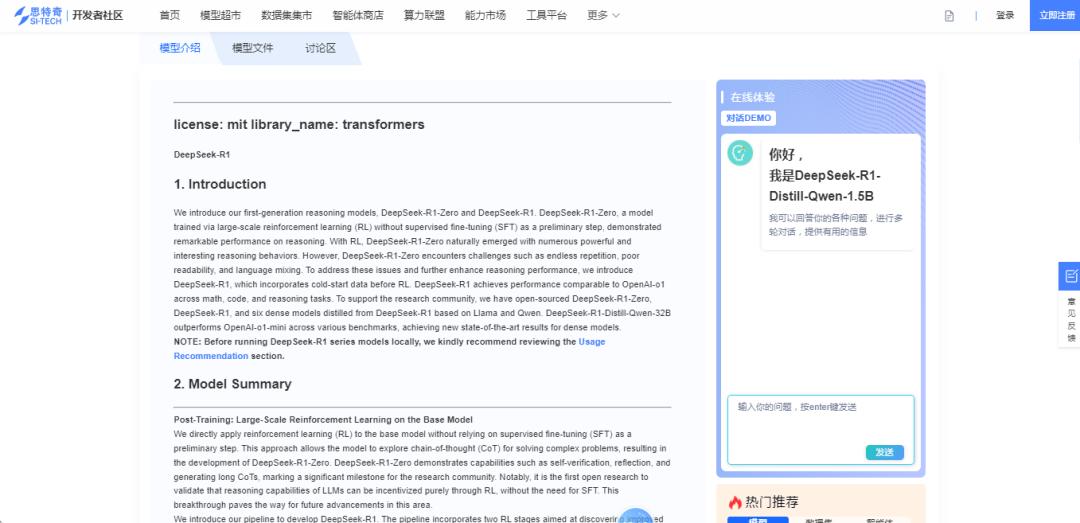Click the 开发者社区 title text

tap(98, 15)
